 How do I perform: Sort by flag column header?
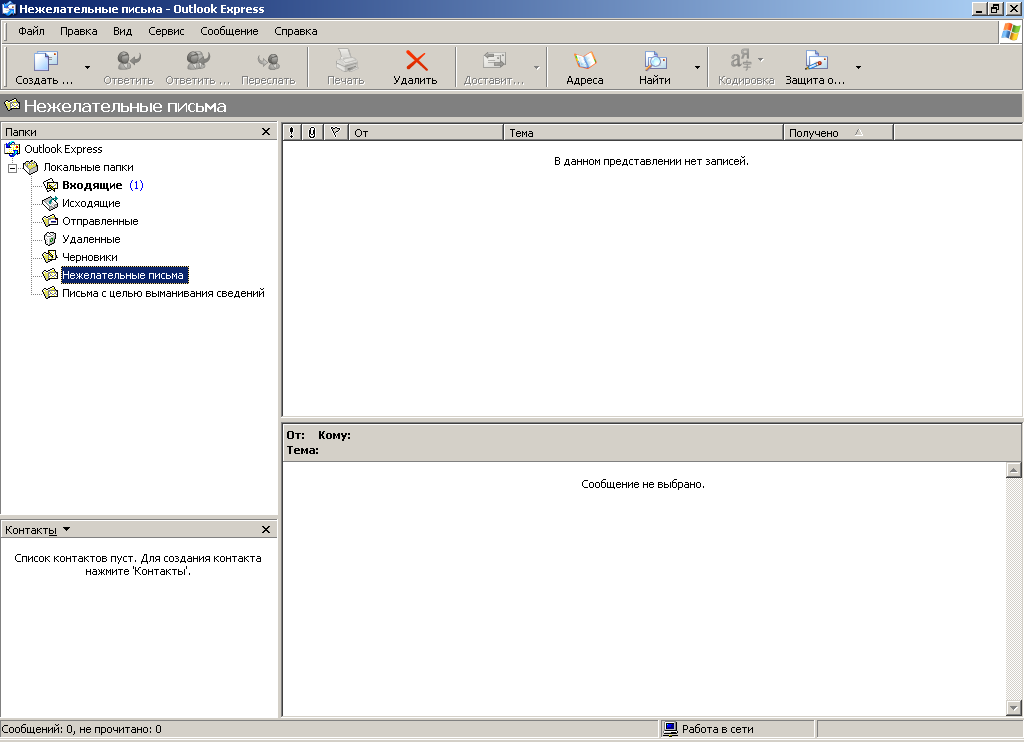[336, 133]
